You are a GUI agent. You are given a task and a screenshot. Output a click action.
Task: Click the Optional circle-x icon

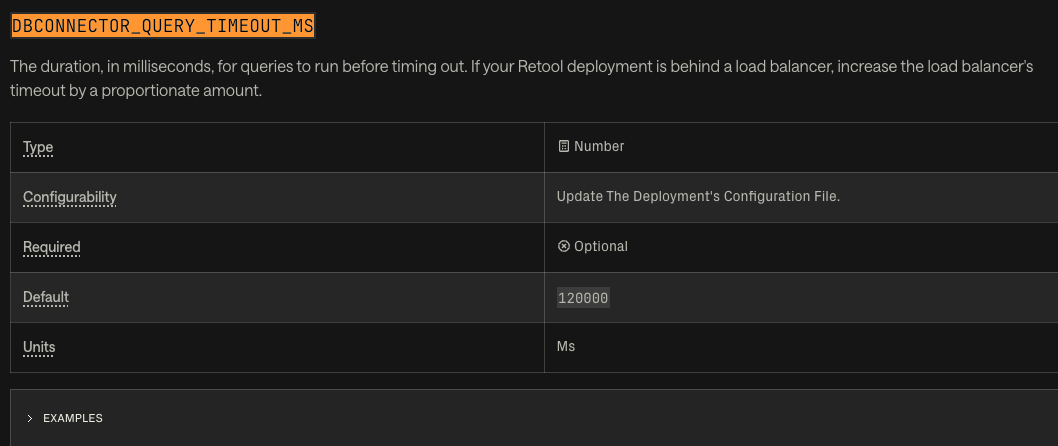click(564, 247)
